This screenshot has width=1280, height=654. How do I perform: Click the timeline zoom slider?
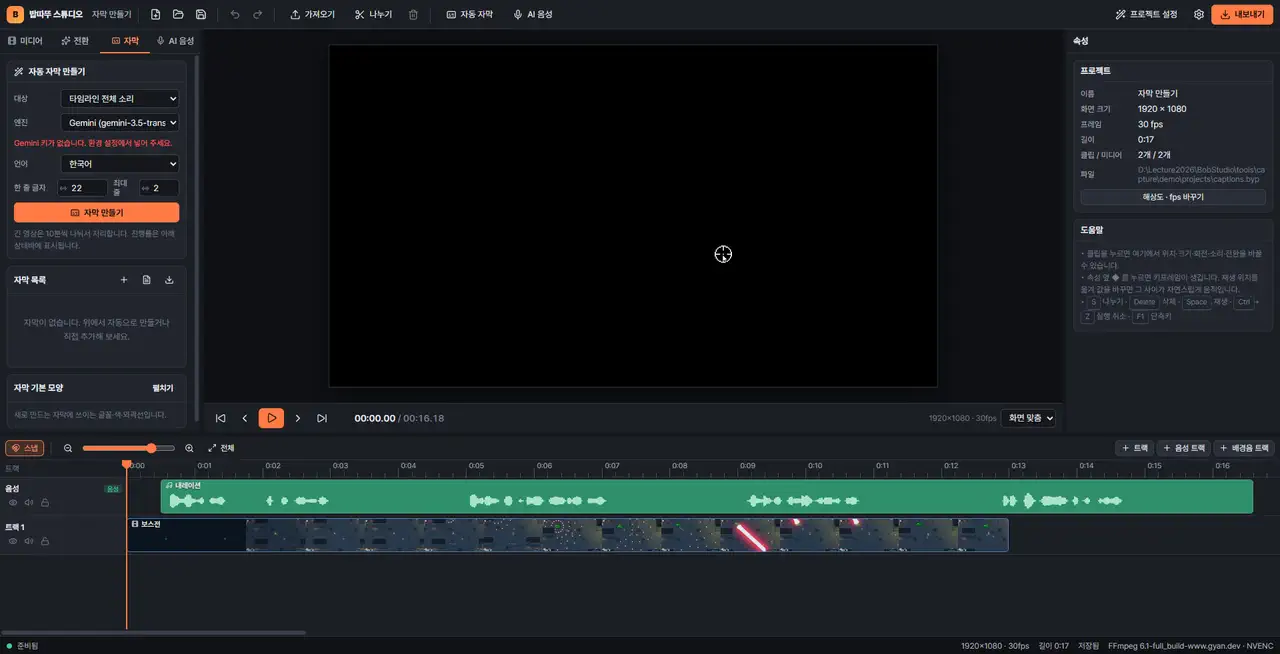[x=128, y=448]
